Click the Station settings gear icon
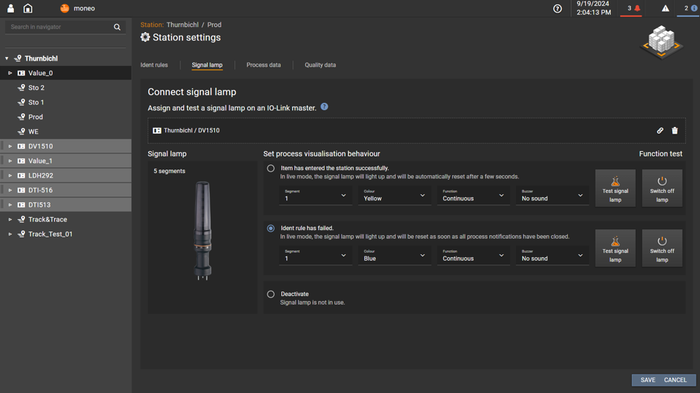700x393 pixels. pos(145,37)
